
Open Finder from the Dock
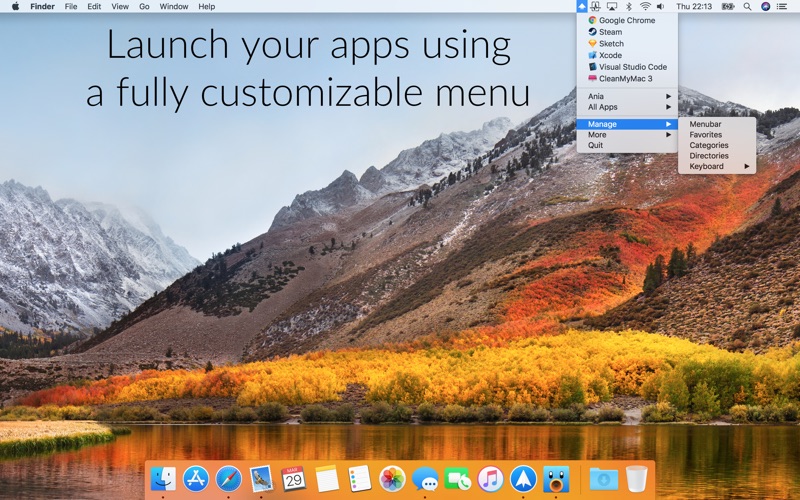(x=163, y=479)
